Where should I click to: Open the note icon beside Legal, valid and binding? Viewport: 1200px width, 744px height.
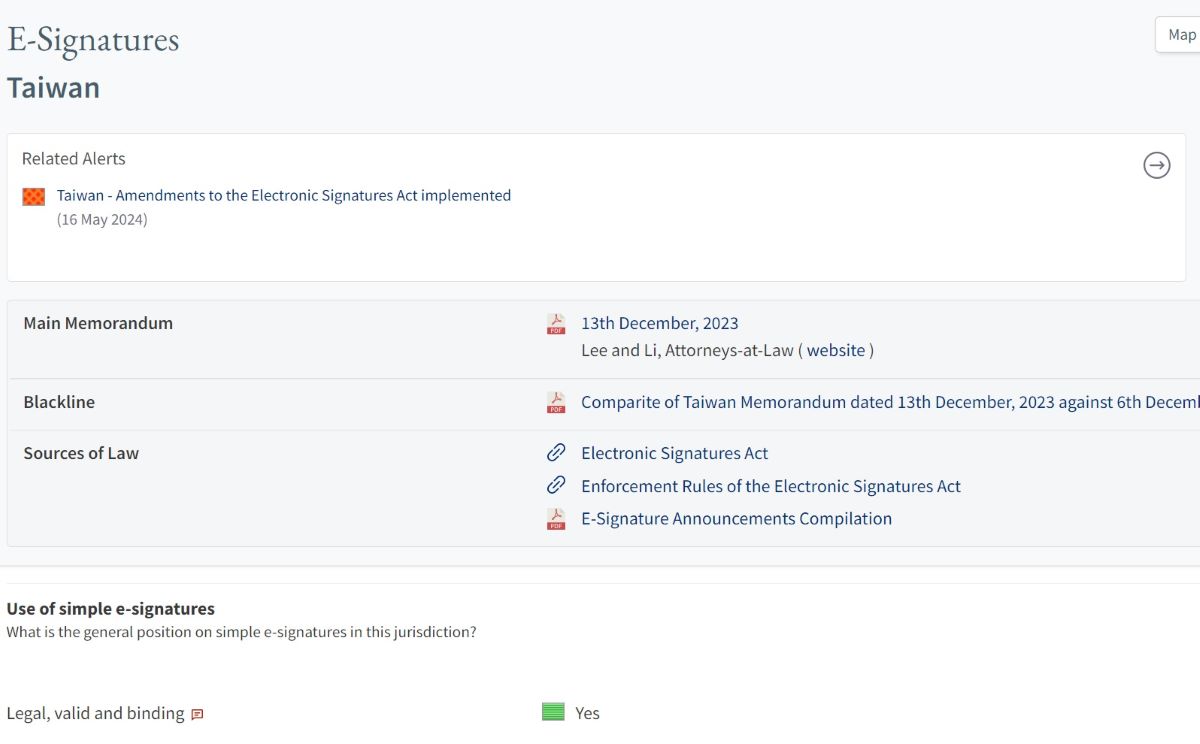pos(197,714)
